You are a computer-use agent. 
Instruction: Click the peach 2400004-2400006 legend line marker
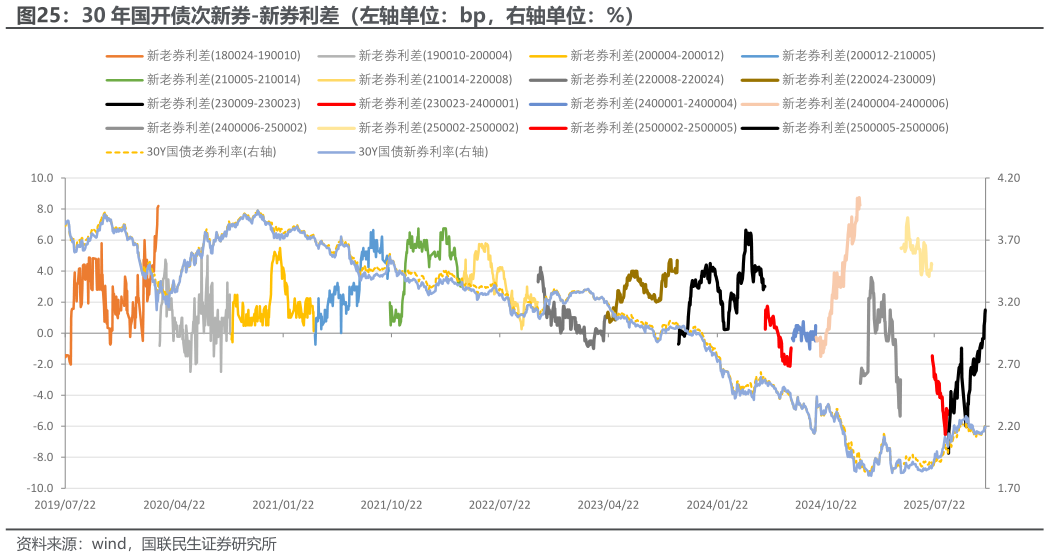click(759, 104)
